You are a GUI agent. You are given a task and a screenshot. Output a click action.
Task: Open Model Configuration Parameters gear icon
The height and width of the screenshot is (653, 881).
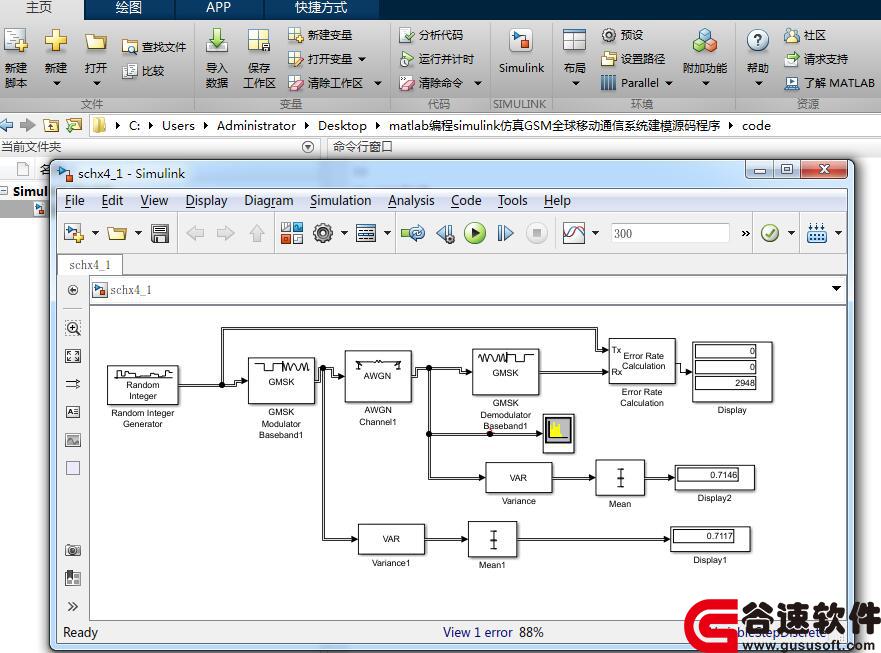(323, 233)
